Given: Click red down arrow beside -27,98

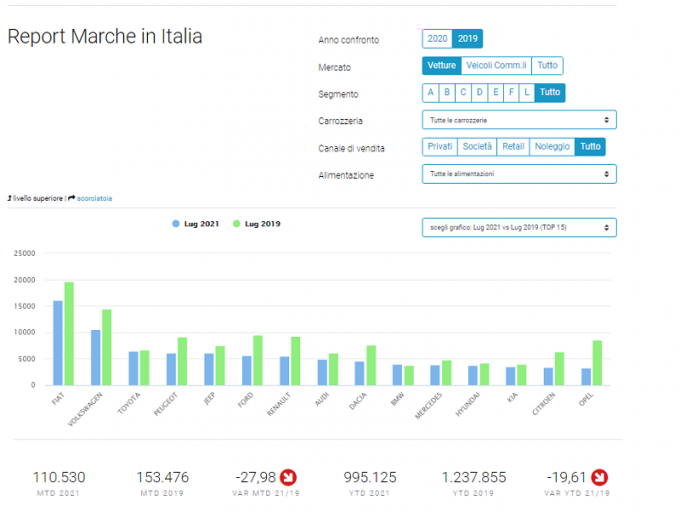Looking at the screenshot, I should (x=288, y=477).
